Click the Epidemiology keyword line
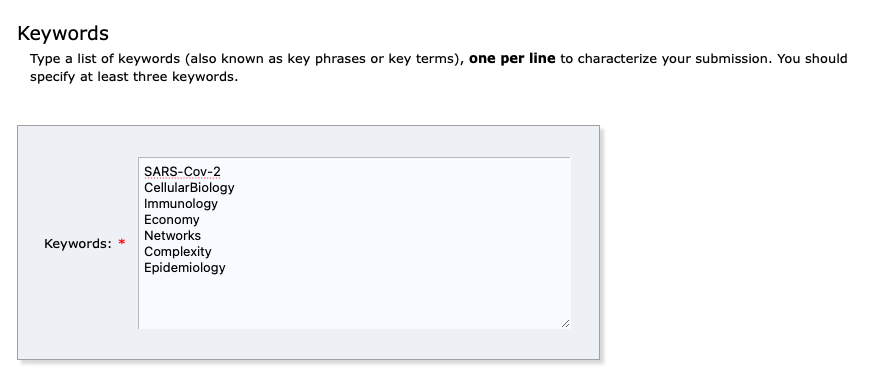The width and height of the screenshot is (881, 378). coord(184,267)
